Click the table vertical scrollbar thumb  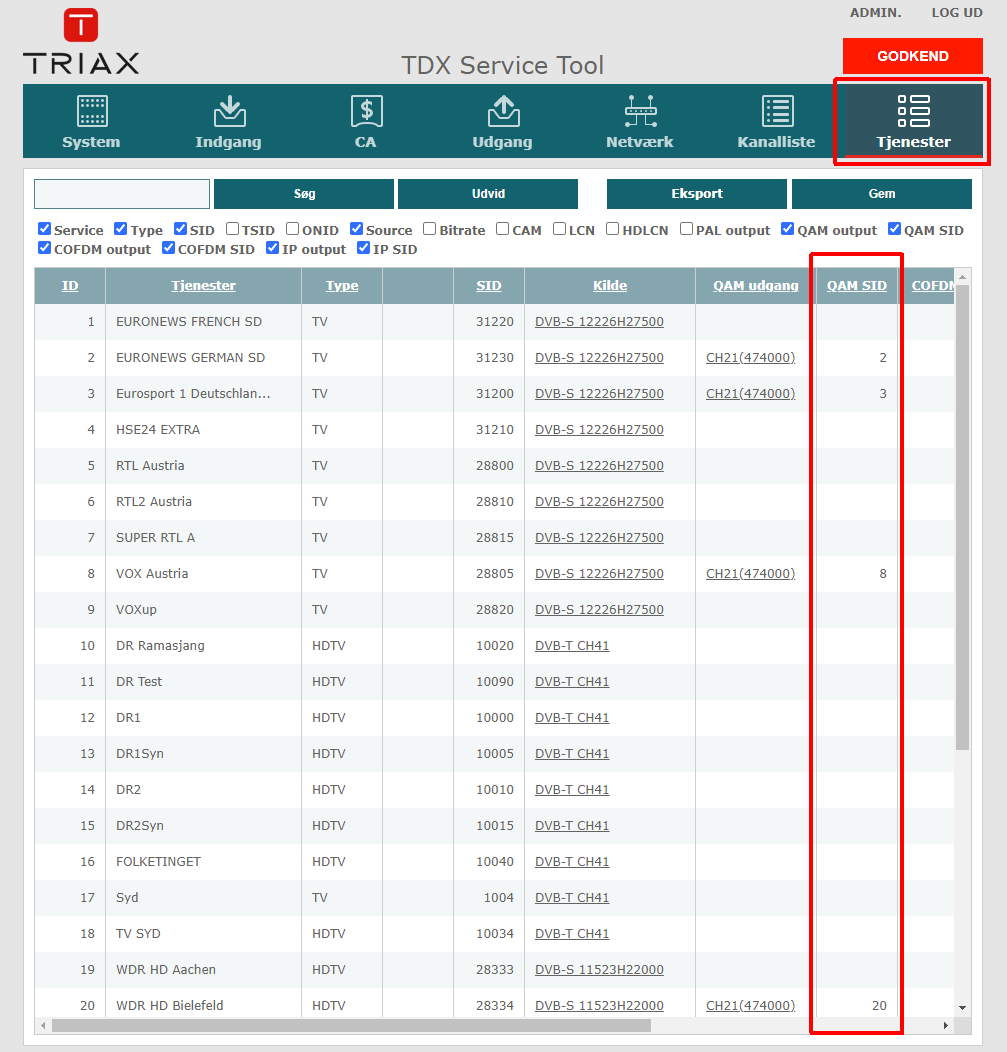[x=963, y=517]
